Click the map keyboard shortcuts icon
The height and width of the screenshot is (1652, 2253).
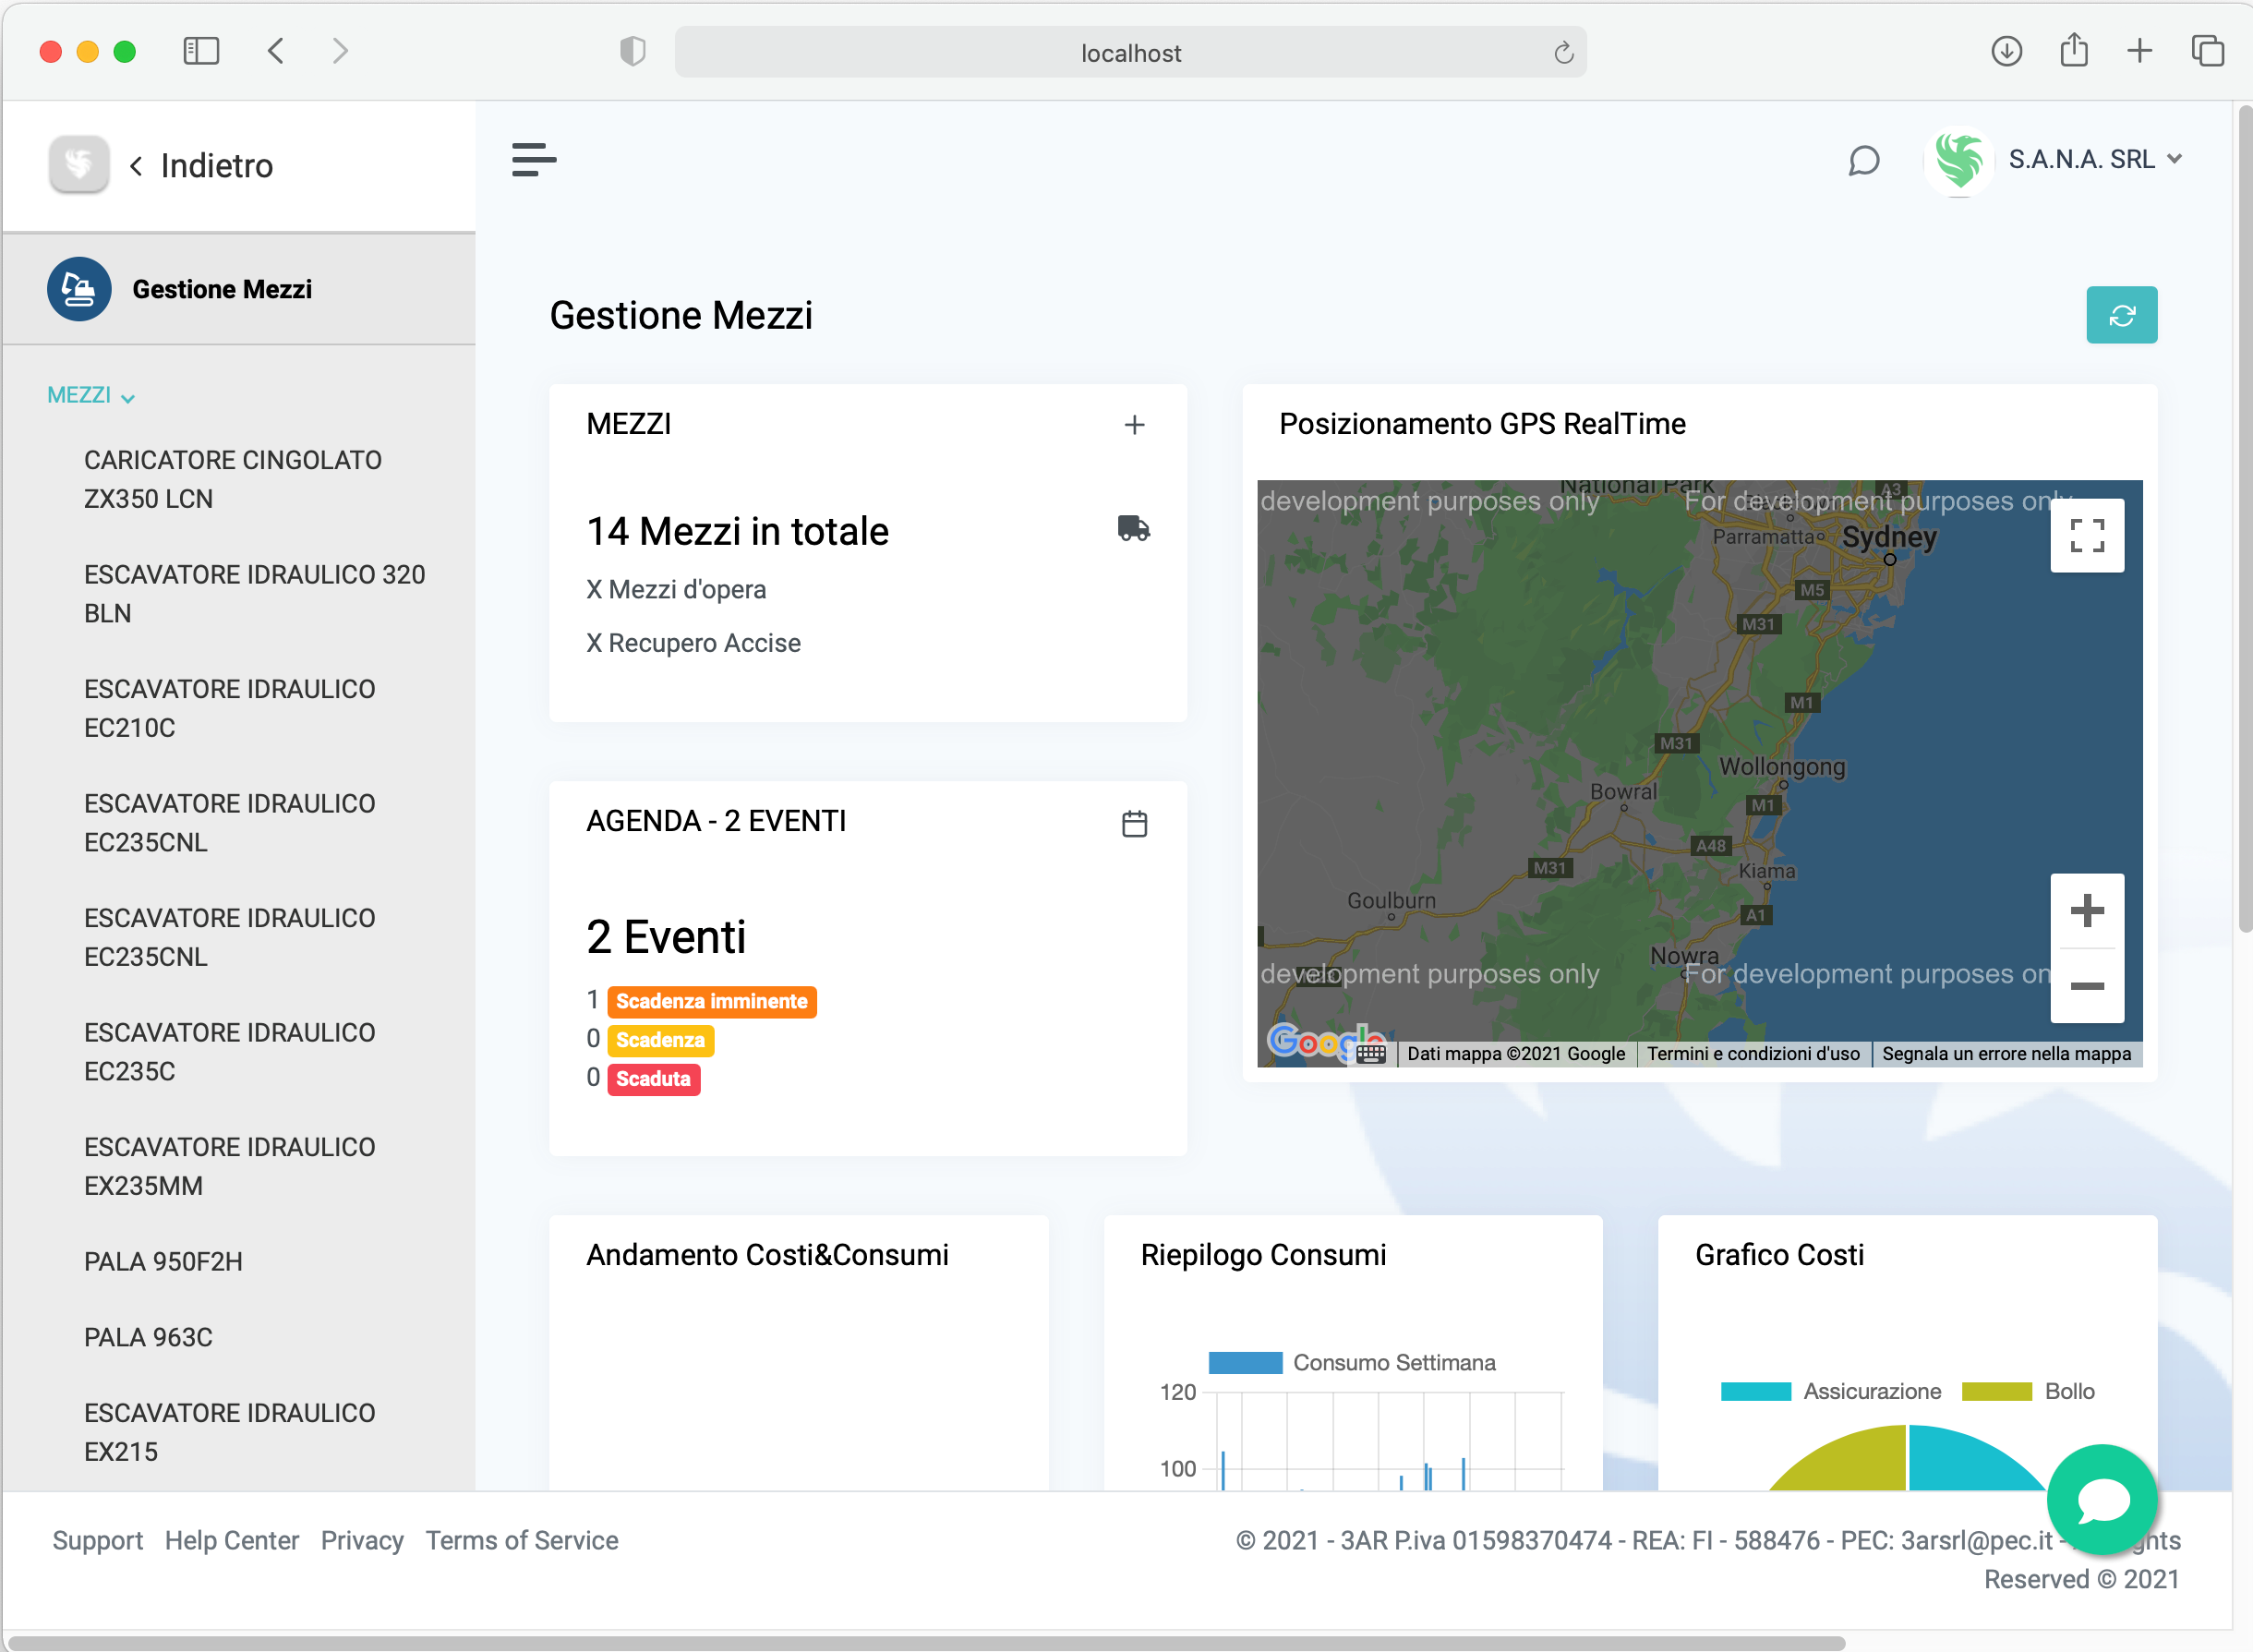[1370, 1054]
